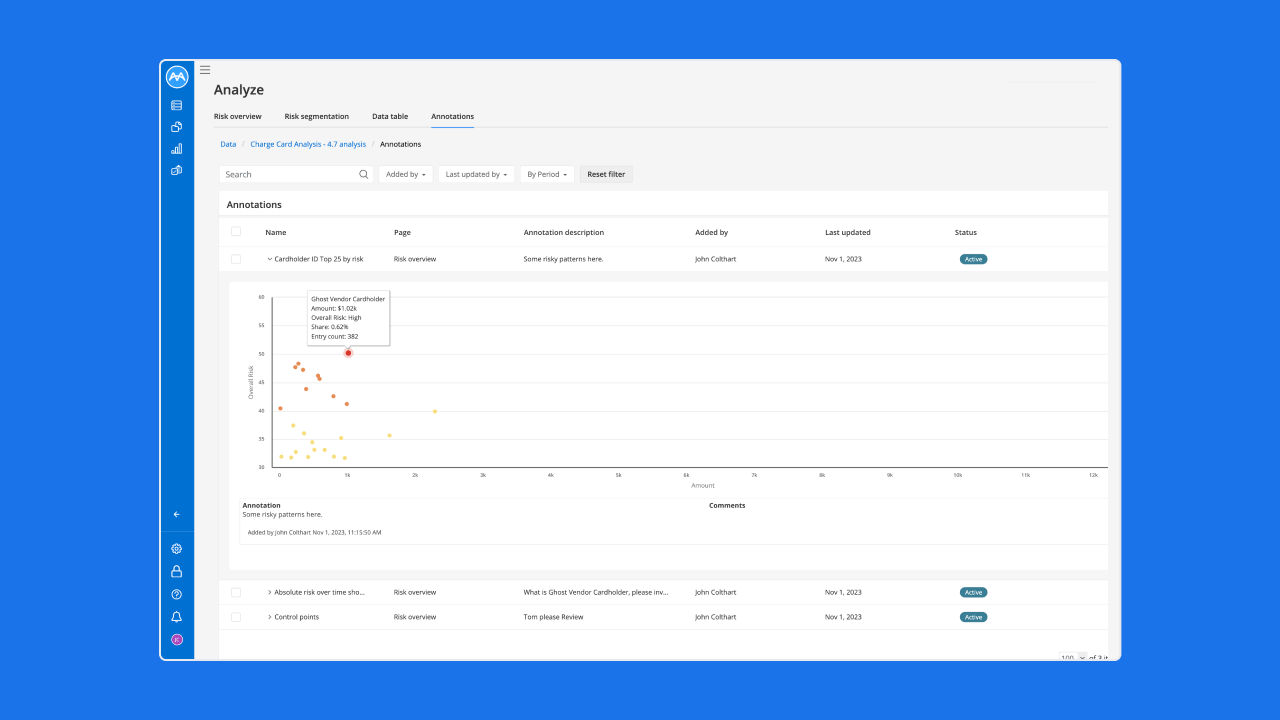
Task: Click the Active badge on Control points row
Action: point(973,617)
